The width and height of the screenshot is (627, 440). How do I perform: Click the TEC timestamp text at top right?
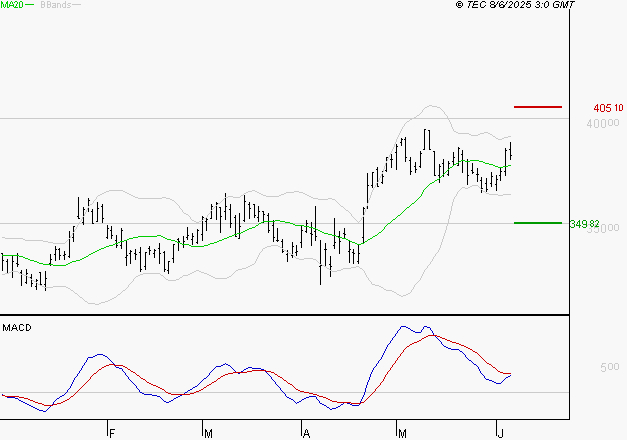[515, 5]
